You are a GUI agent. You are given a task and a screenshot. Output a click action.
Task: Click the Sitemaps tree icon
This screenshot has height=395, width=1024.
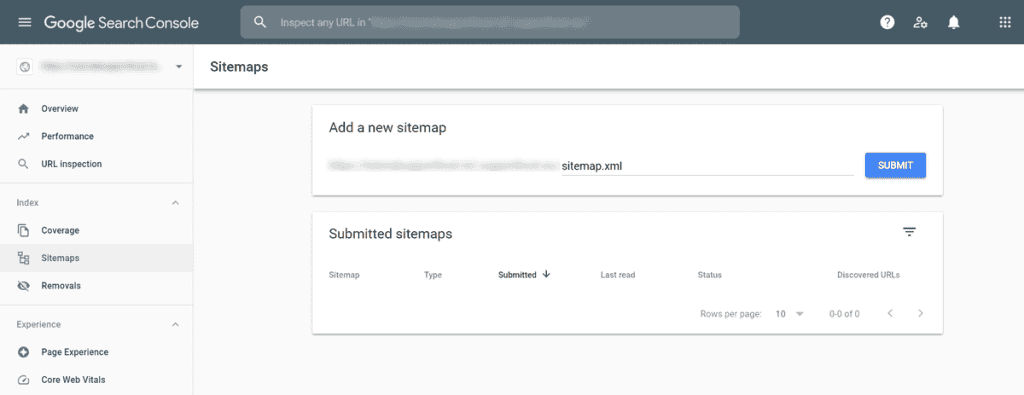click(x=24, y=258)
